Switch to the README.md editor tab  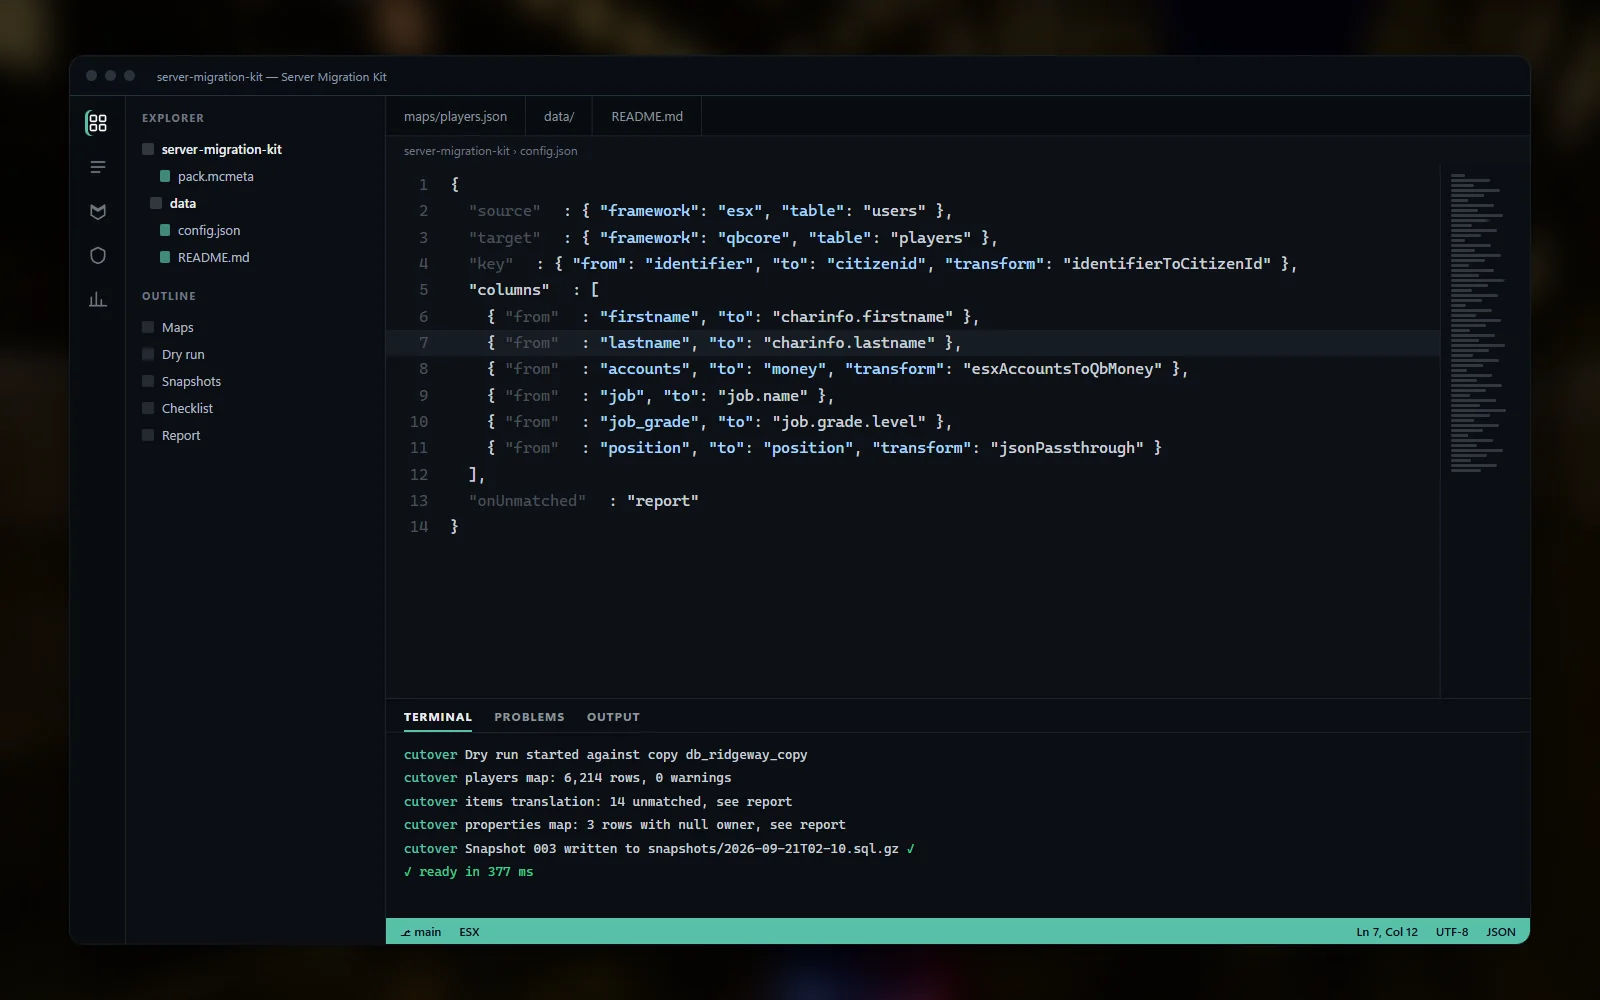[647, 116]
